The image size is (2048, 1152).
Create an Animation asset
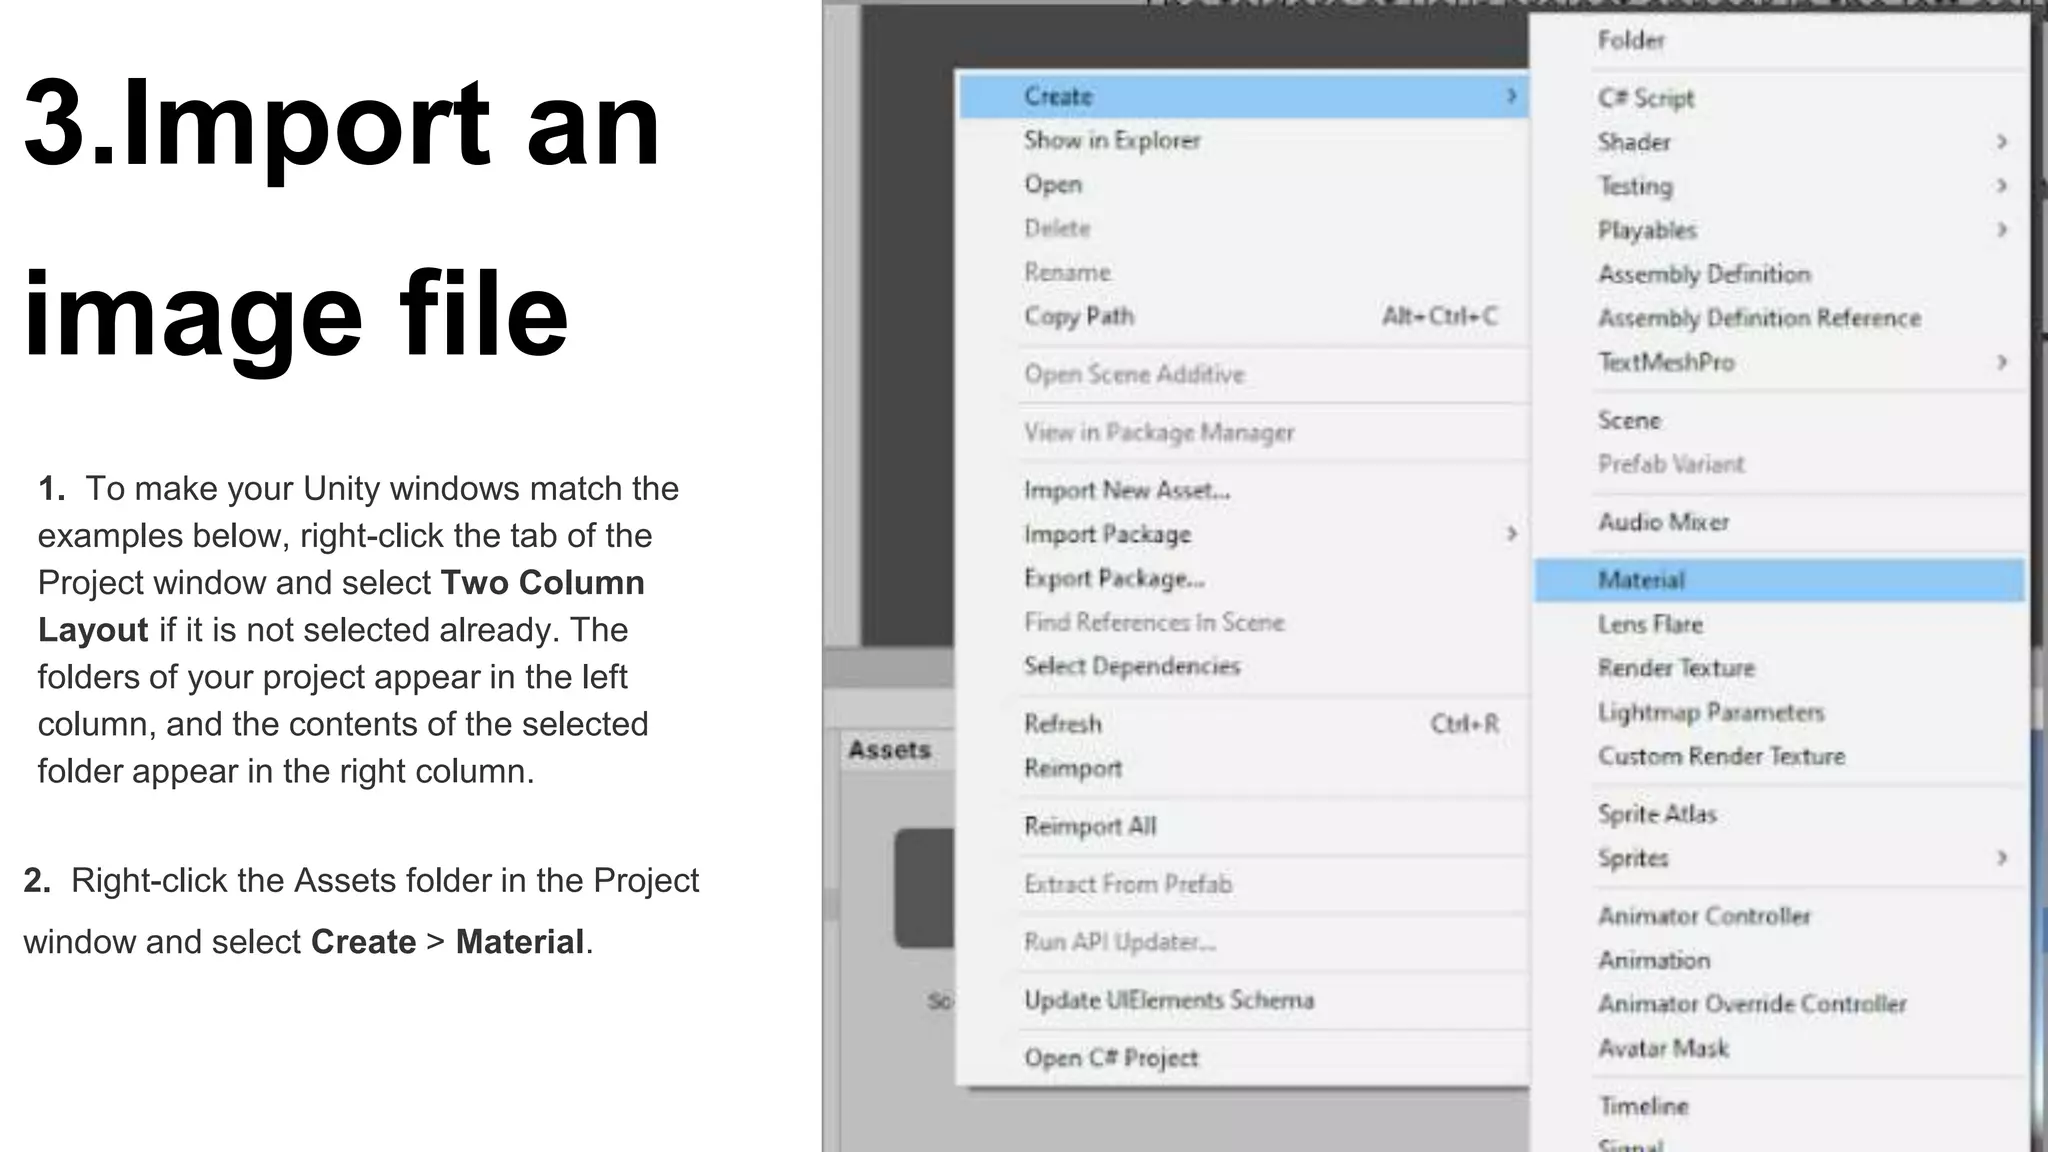click(1780, 960)
